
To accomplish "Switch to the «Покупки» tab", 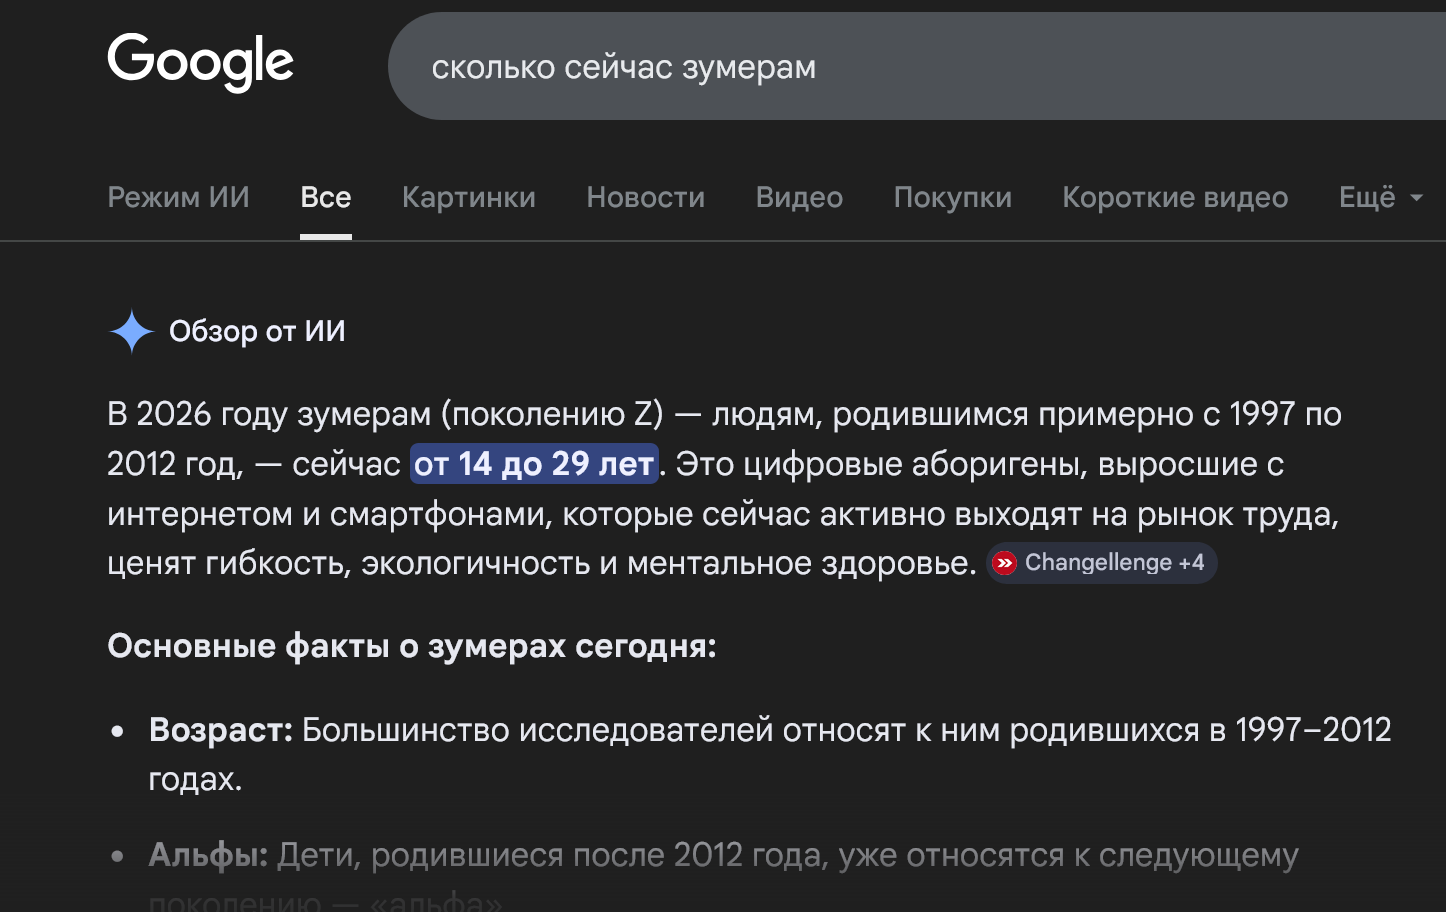I will [x=952, y=197].
